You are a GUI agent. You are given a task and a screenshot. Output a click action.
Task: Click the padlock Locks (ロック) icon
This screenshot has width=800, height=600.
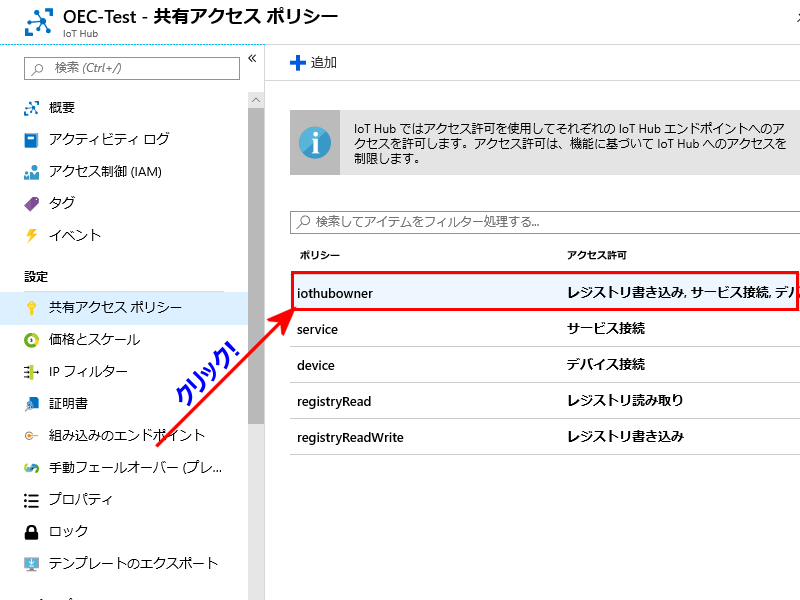click(31, 532)
